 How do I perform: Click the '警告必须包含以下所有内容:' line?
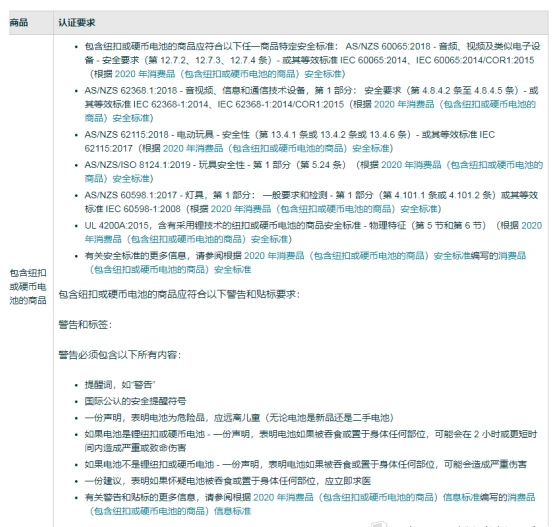point(119,355)
